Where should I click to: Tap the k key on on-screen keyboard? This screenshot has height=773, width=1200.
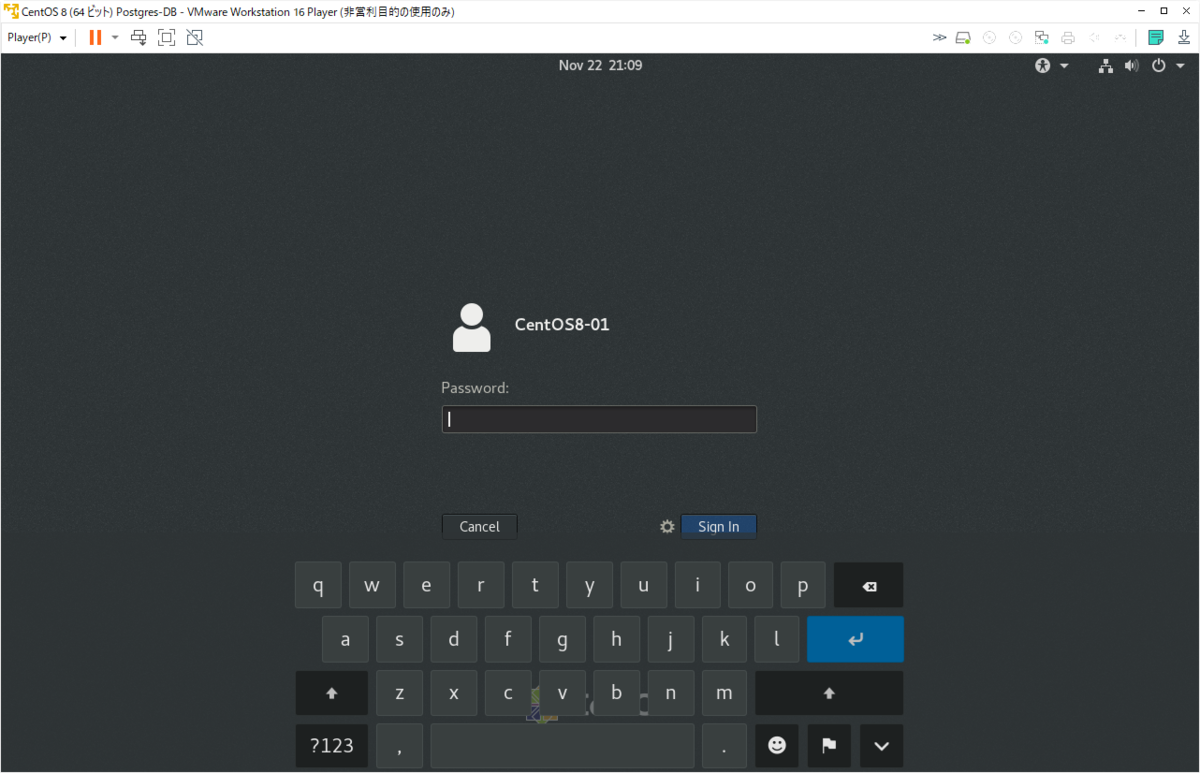[725, 639]
